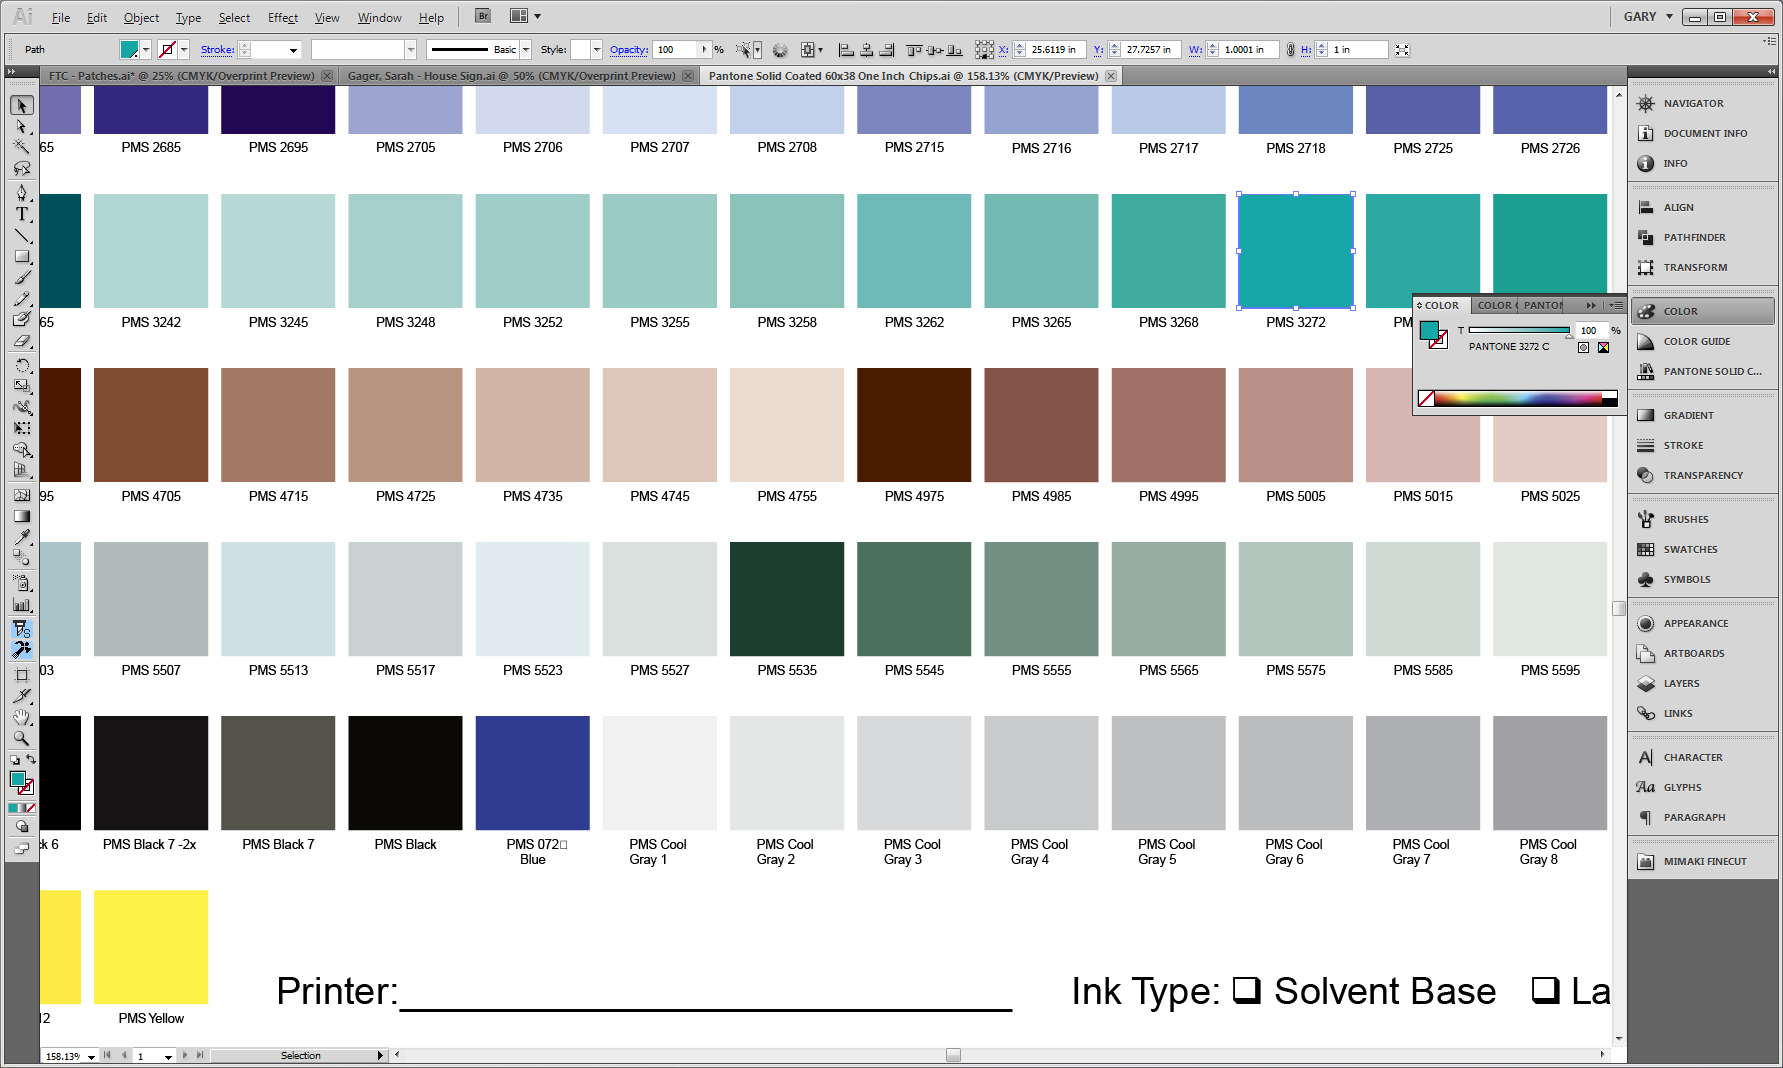Screen dimensions: 1783x1068
Task: Select the Lasso tool
Action: pos(22,168)
